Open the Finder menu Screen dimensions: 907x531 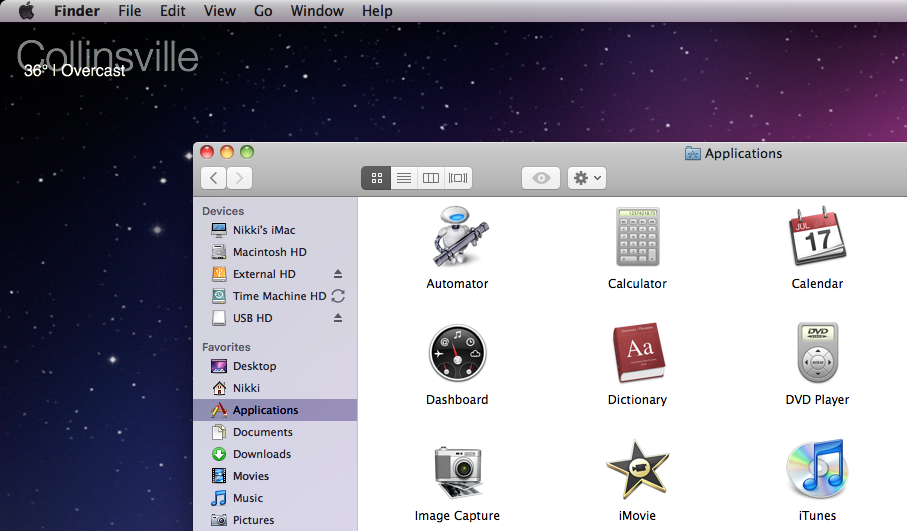77,10
